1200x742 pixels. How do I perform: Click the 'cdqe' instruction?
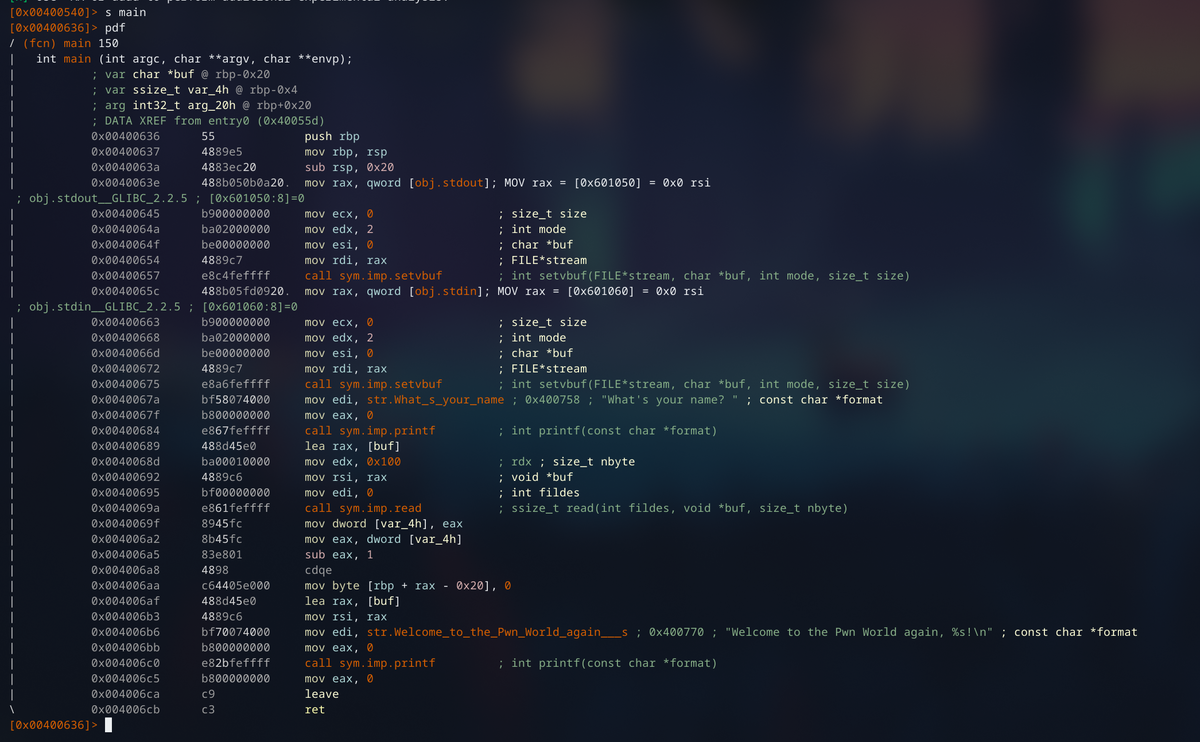point(318,570)
